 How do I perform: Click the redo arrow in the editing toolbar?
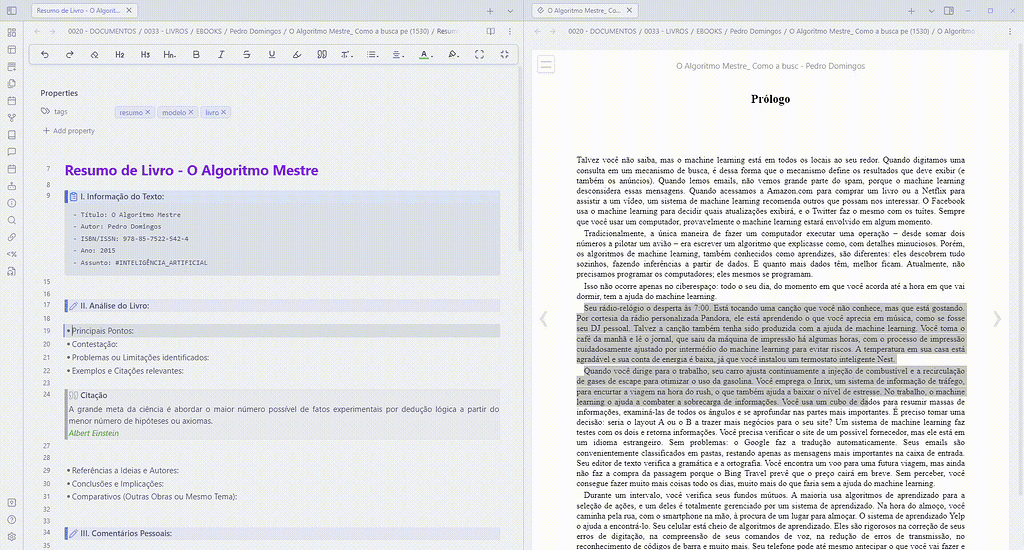69,55
